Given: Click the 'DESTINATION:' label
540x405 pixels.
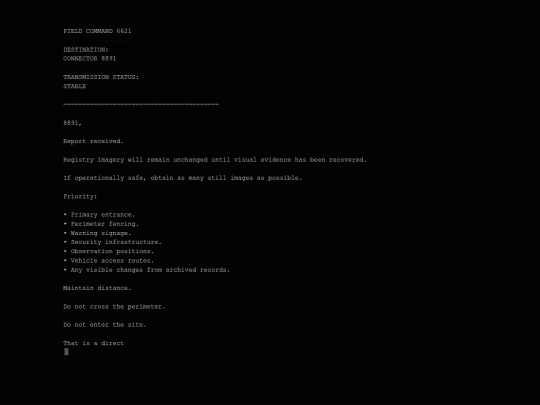Looking at the screenshot, I should coord(86,50).
